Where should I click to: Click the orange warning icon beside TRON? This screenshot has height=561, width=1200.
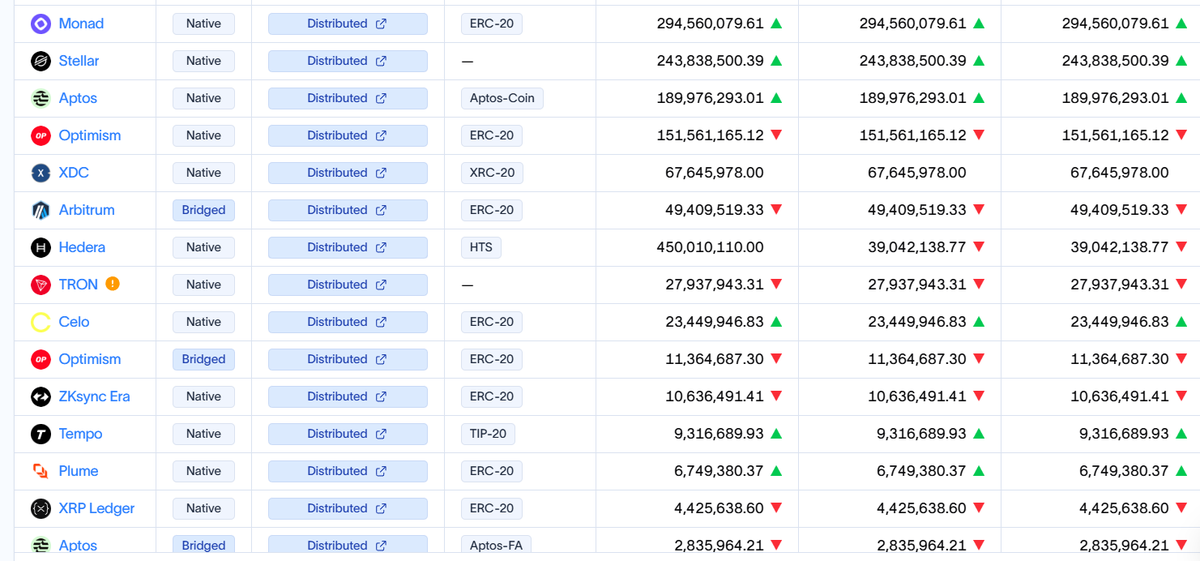(x=113, y=284)
